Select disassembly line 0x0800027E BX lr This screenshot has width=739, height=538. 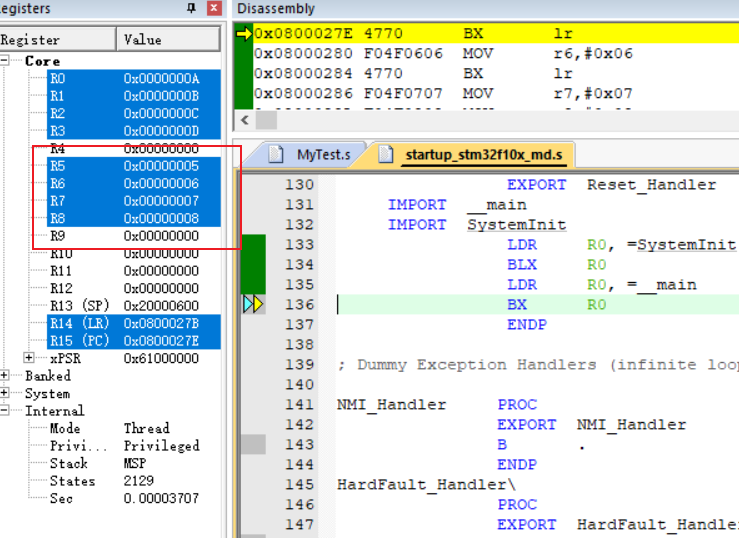496,33
